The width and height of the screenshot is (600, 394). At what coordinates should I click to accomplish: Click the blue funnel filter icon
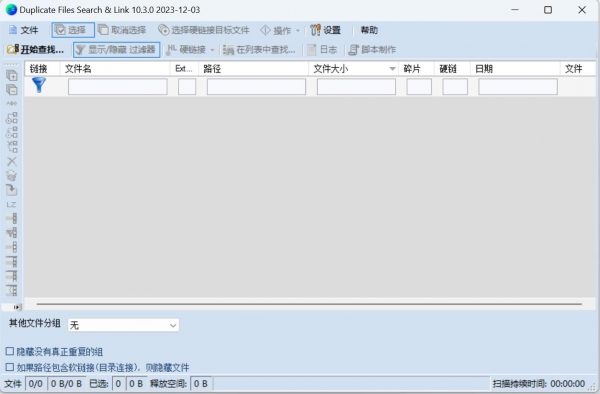[x=39, y=85]
